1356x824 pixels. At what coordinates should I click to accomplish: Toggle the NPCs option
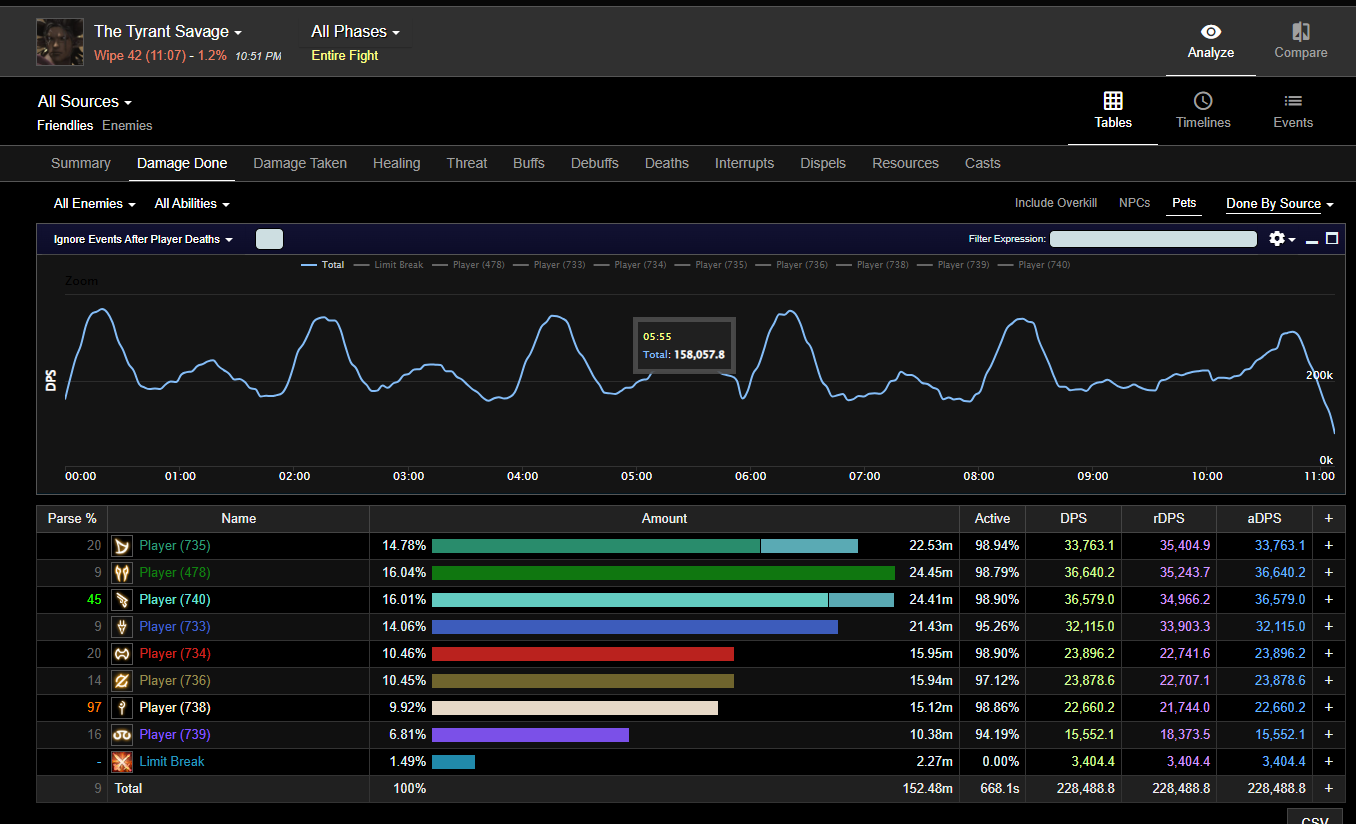pos(1135,203)
